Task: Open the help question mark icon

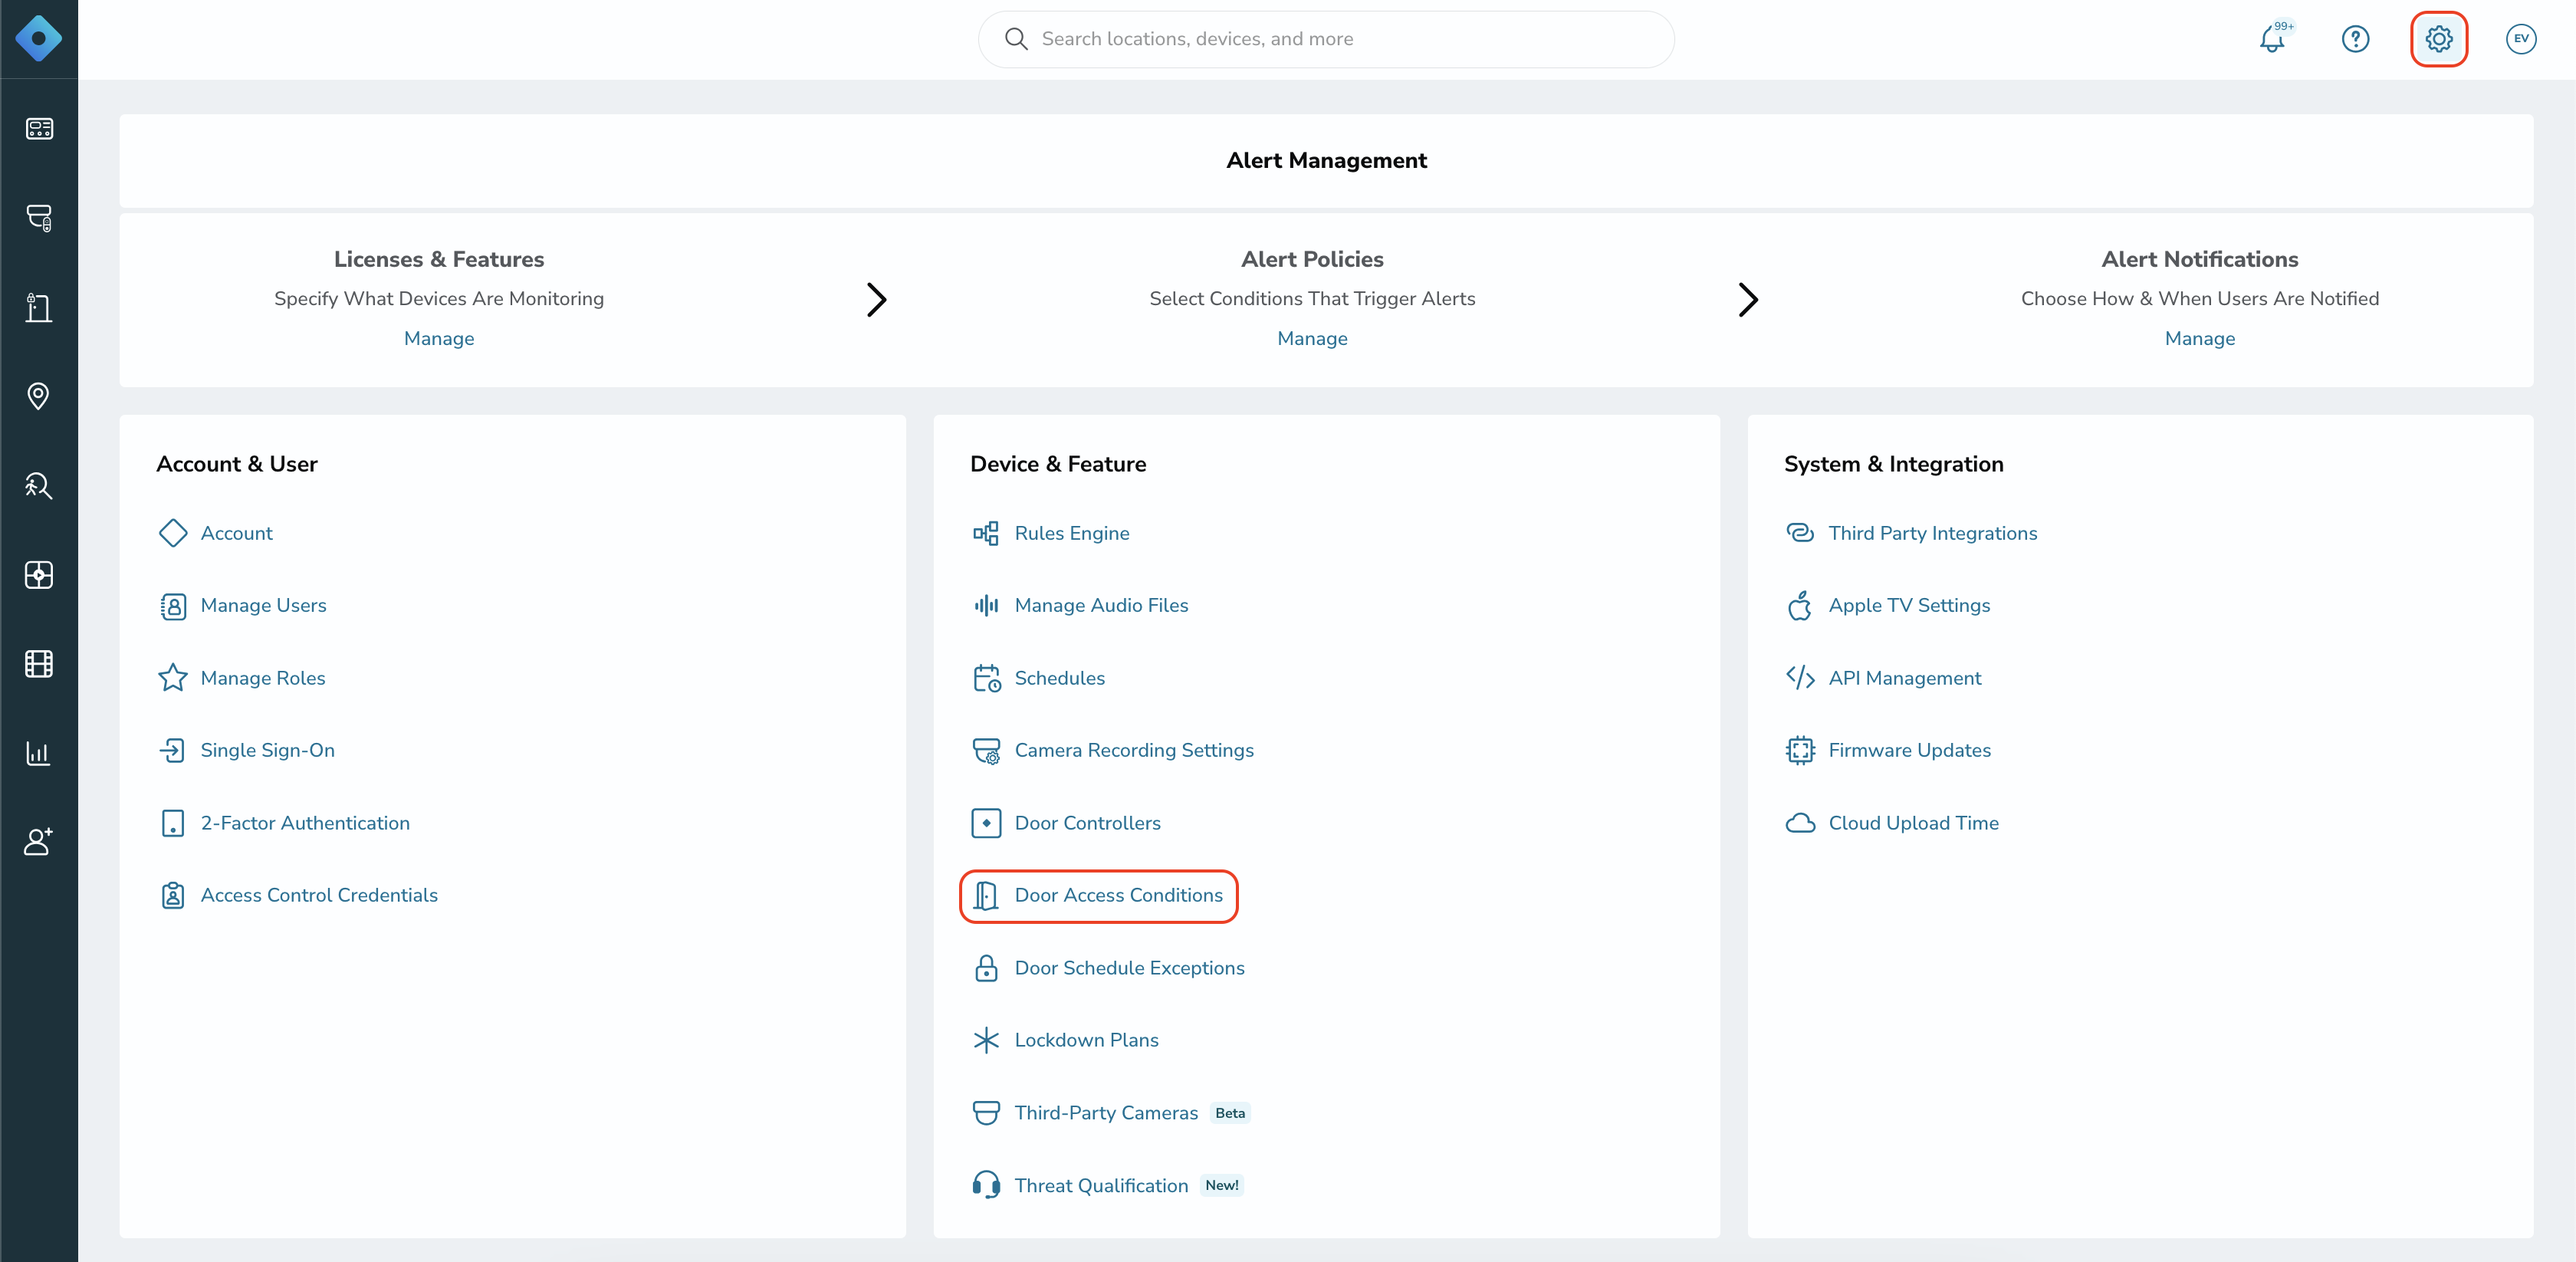Action: (2356, 39)
